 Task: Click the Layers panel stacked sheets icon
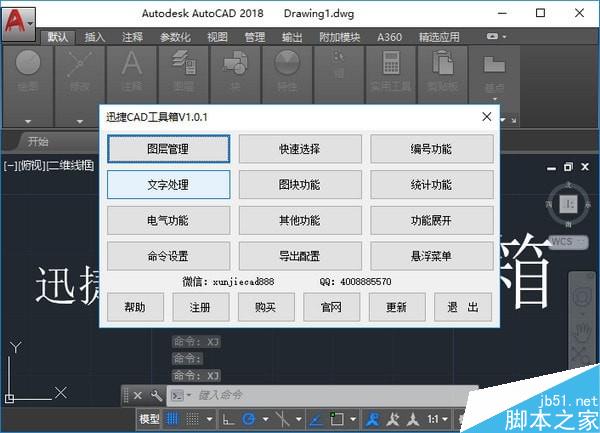click(x=184, y=63)
